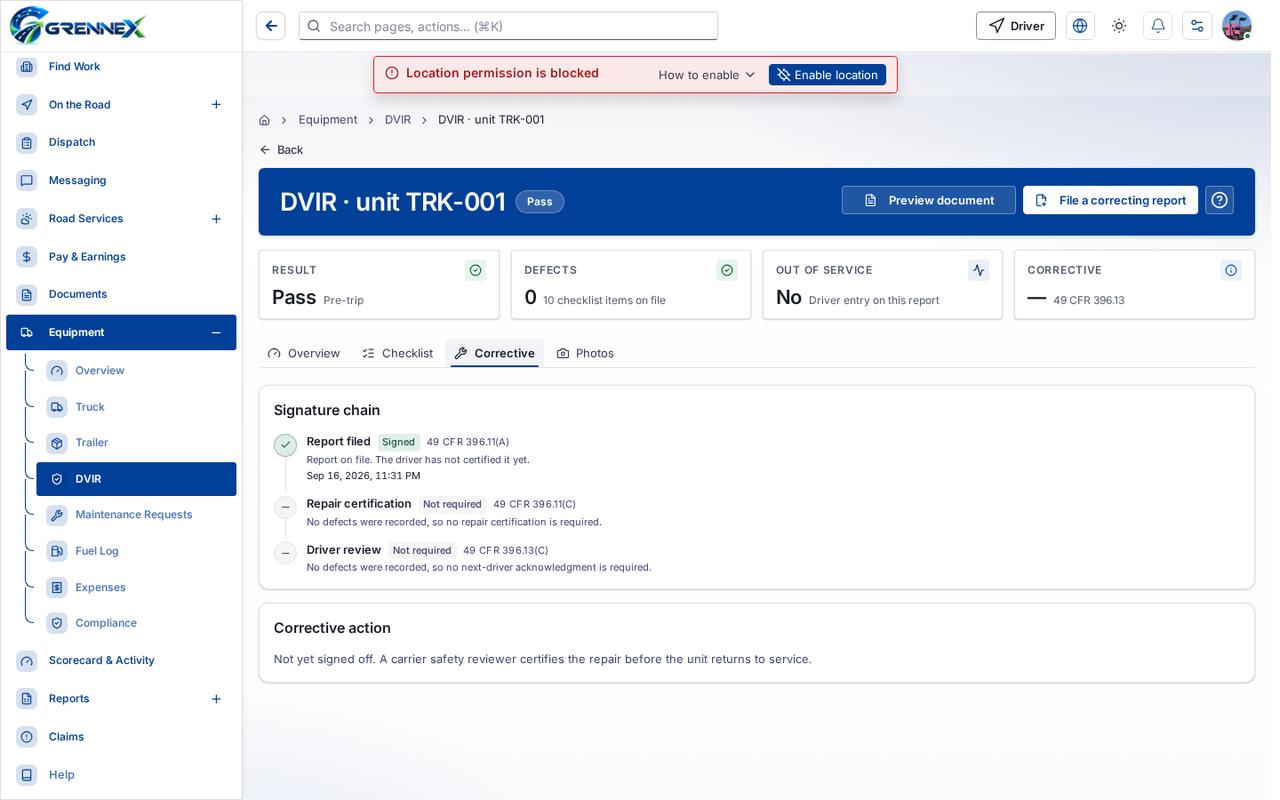Open Documents in sidebar
This screenshot has width=1280, height=800.
[x=121, y=295]
